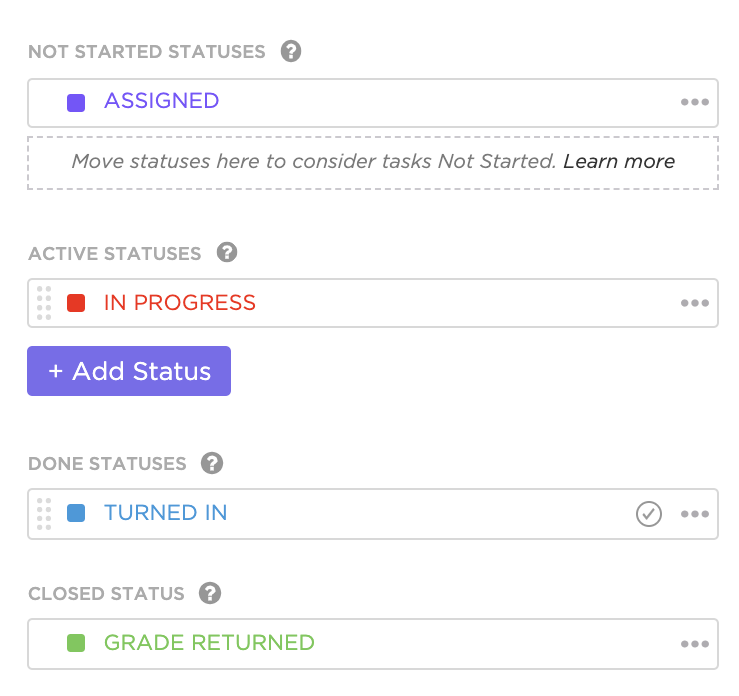739x696 pixels.
Task: Open ellipsis menu for Turned In status
Action: [x=694, y=514]
